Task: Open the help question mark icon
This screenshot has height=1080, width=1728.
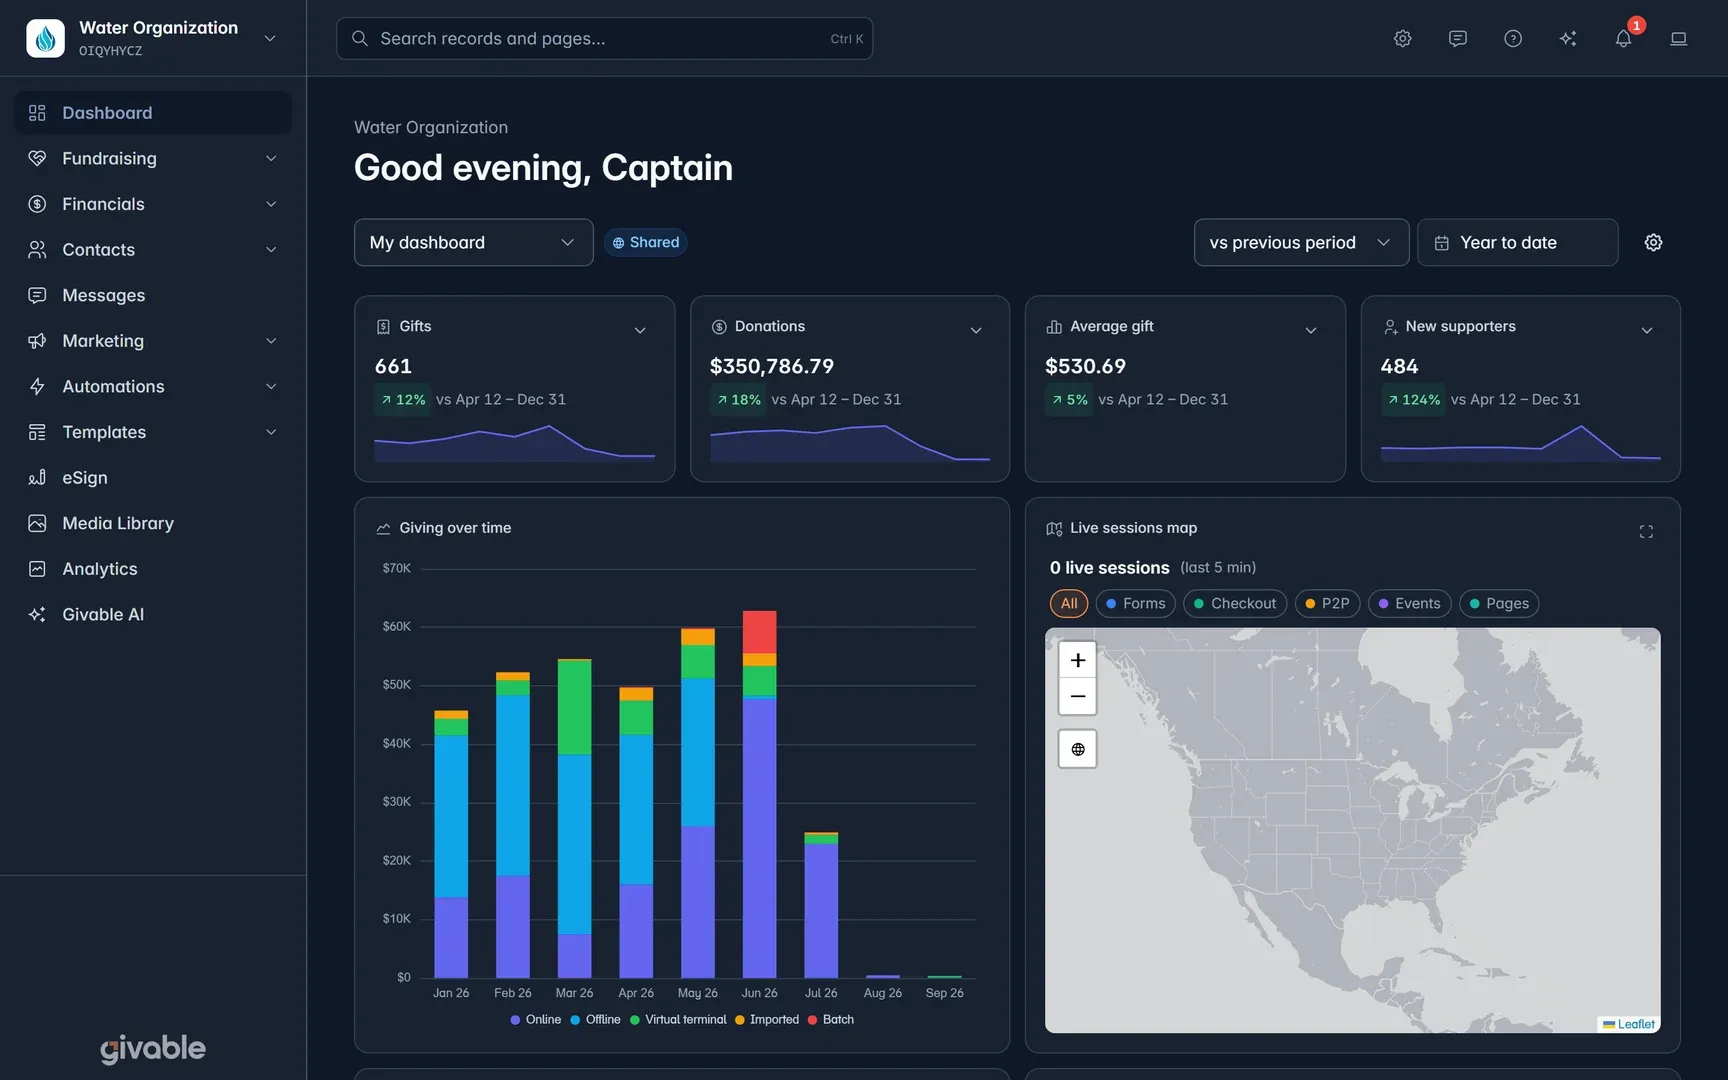Action: tap(1513, 38)
